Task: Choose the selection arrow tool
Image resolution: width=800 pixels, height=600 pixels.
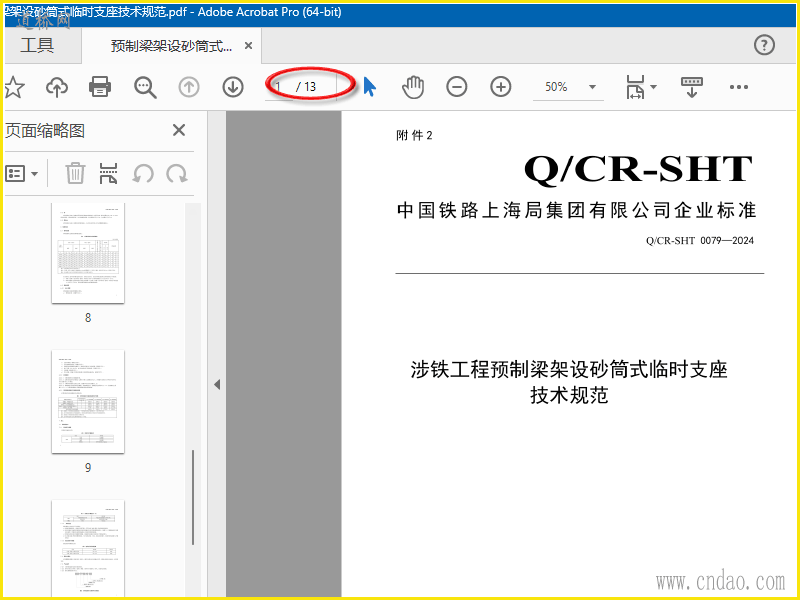Action: coord(370,87)
